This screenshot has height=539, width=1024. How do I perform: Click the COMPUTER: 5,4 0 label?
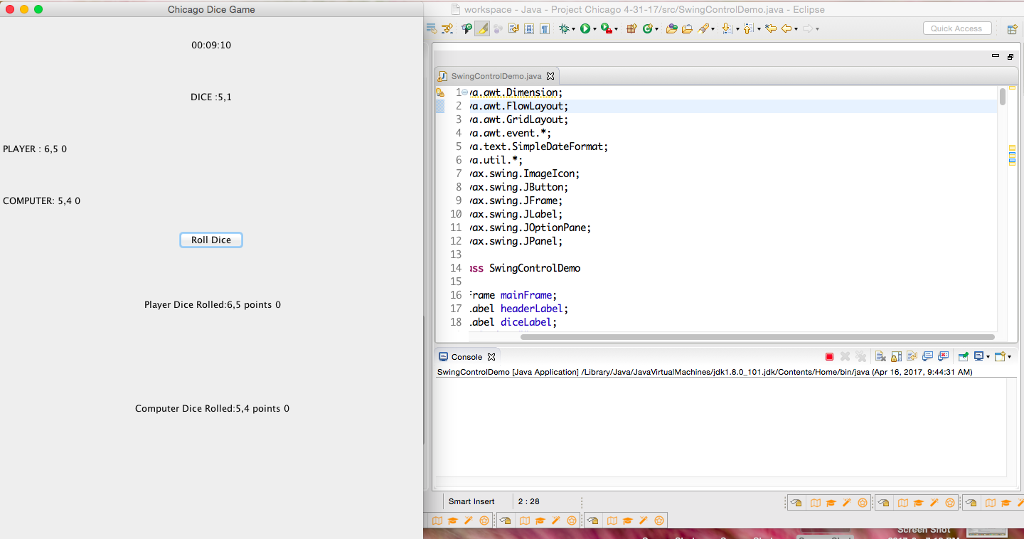point(42,201)
